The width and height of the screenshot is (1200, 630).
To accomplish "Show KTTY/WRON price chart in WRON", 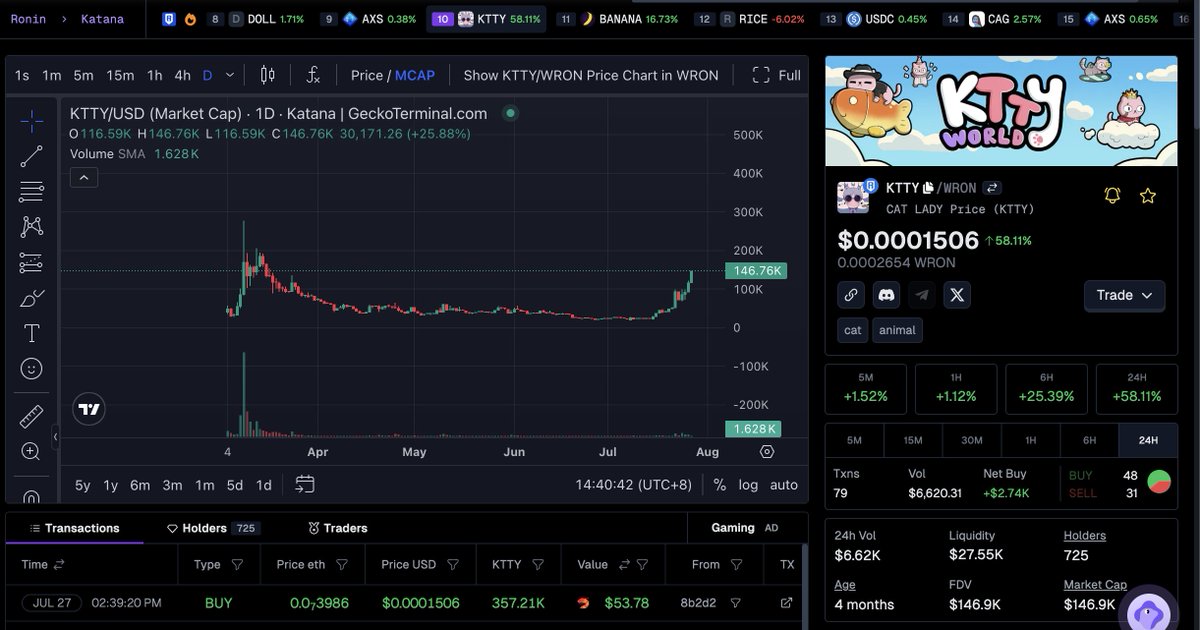I will click(x=591, y=75).
